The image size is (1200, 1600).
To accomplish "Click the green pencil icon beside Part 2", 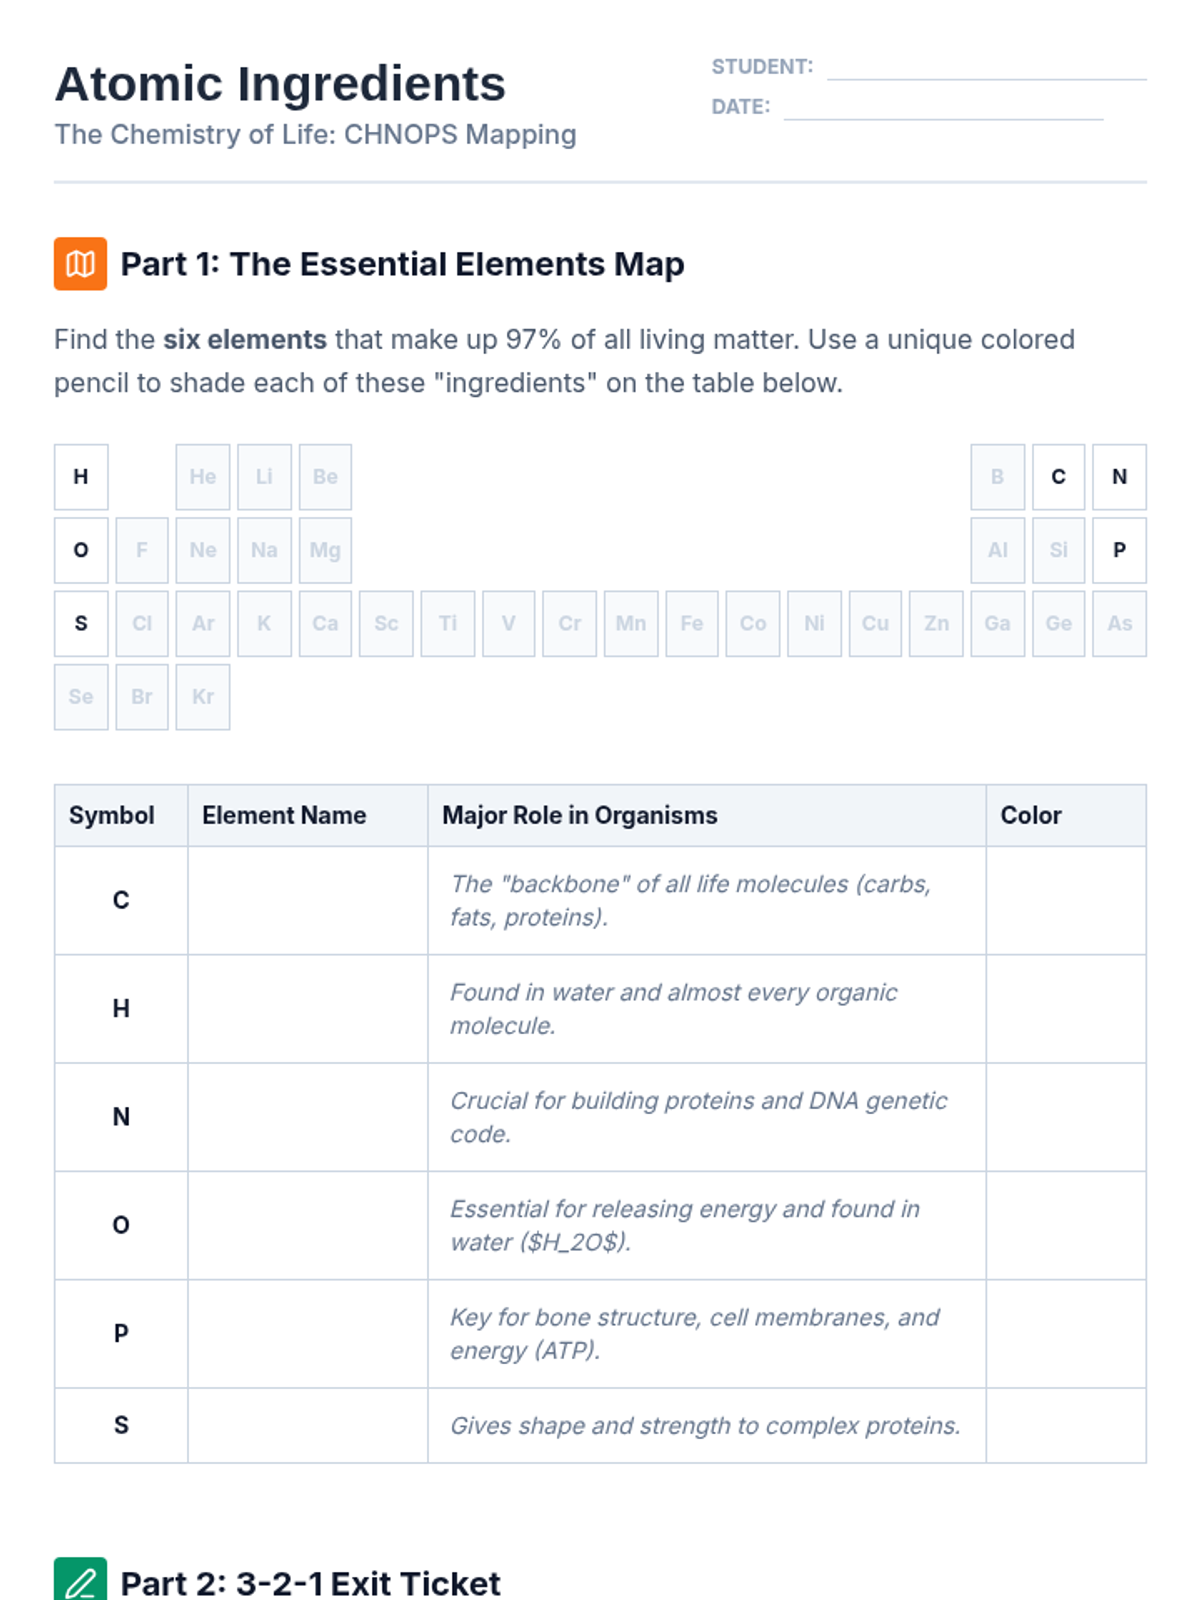I will (x=80, y=1580).
